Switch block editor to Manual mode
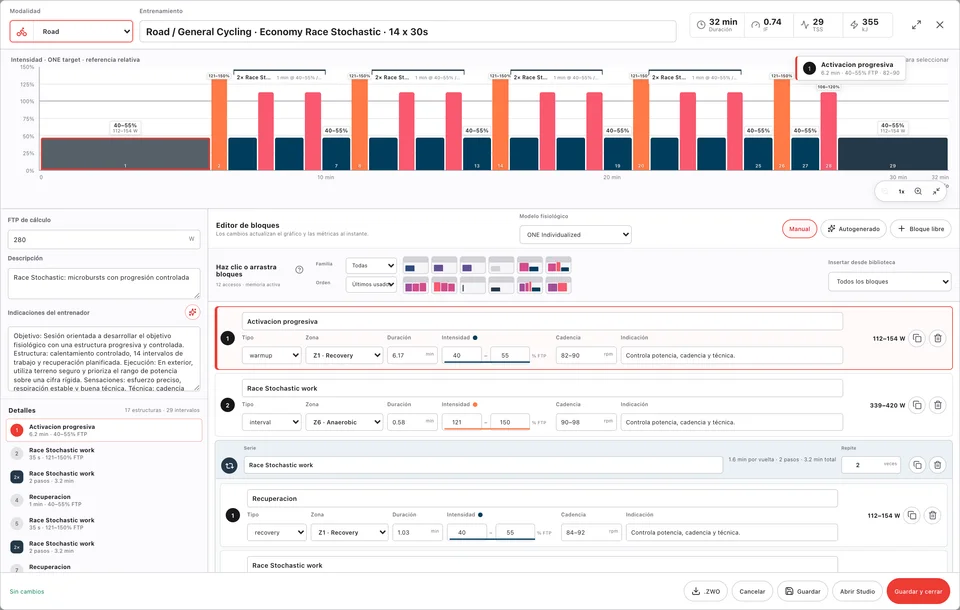 click(x=799, y=229)
